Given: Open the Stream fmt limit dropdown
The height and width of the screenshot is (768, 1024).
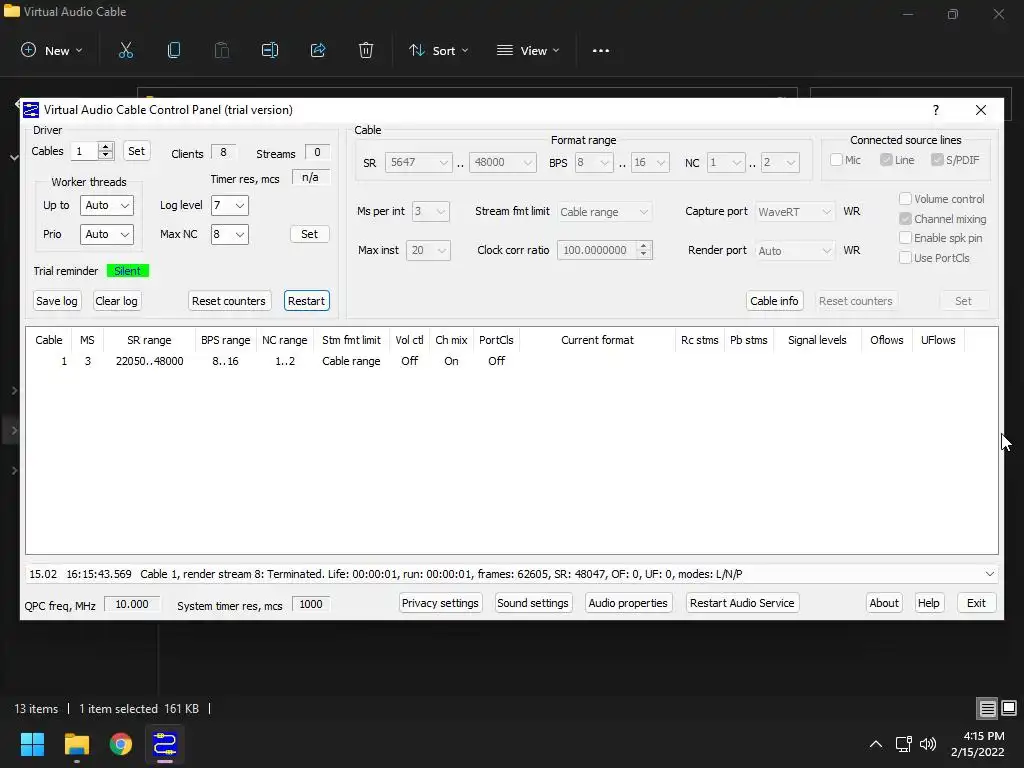Looking at the screenshot, I should coord(605,212).
